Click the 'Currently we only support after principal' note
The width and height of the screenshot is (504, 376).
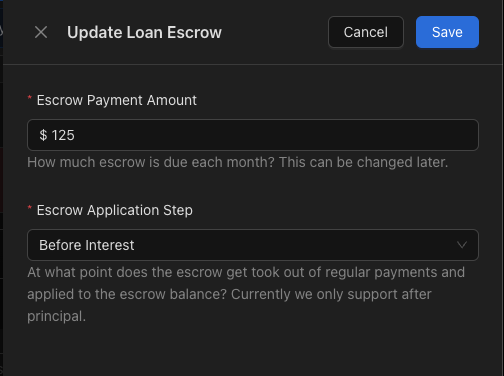coord(229,305)
